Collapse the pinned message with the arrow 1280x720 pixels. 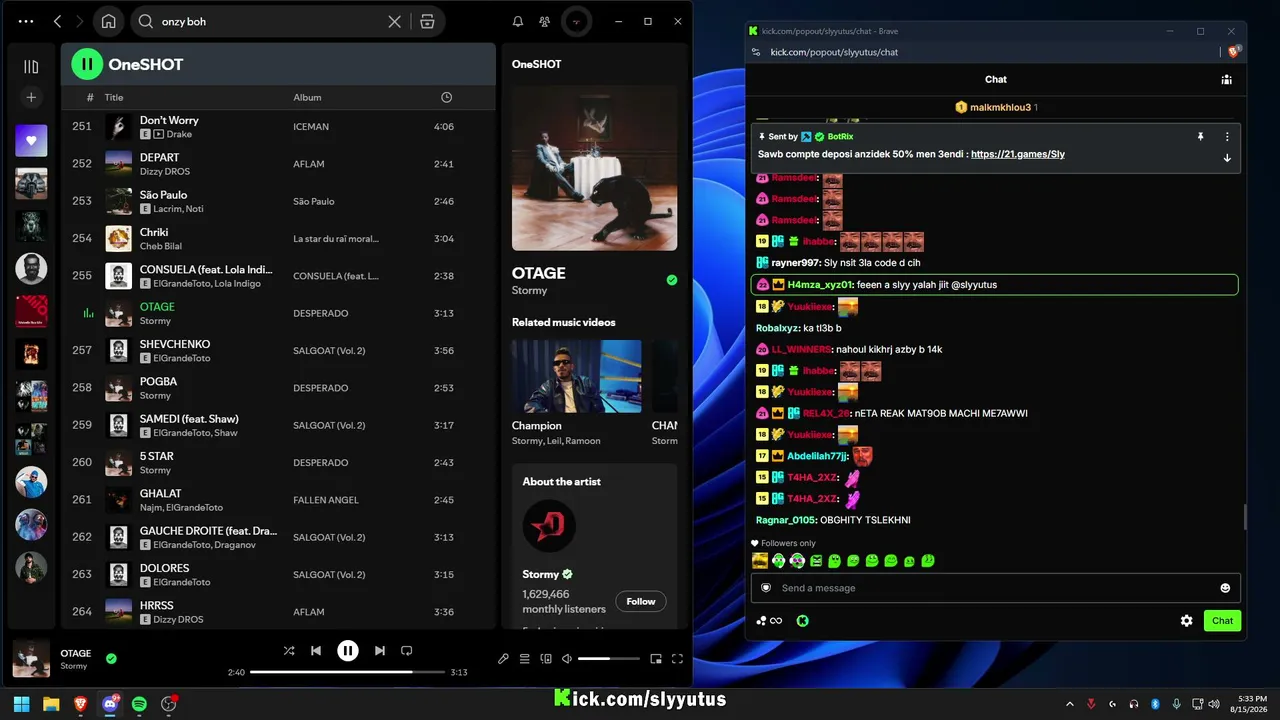coord(1227,158)
